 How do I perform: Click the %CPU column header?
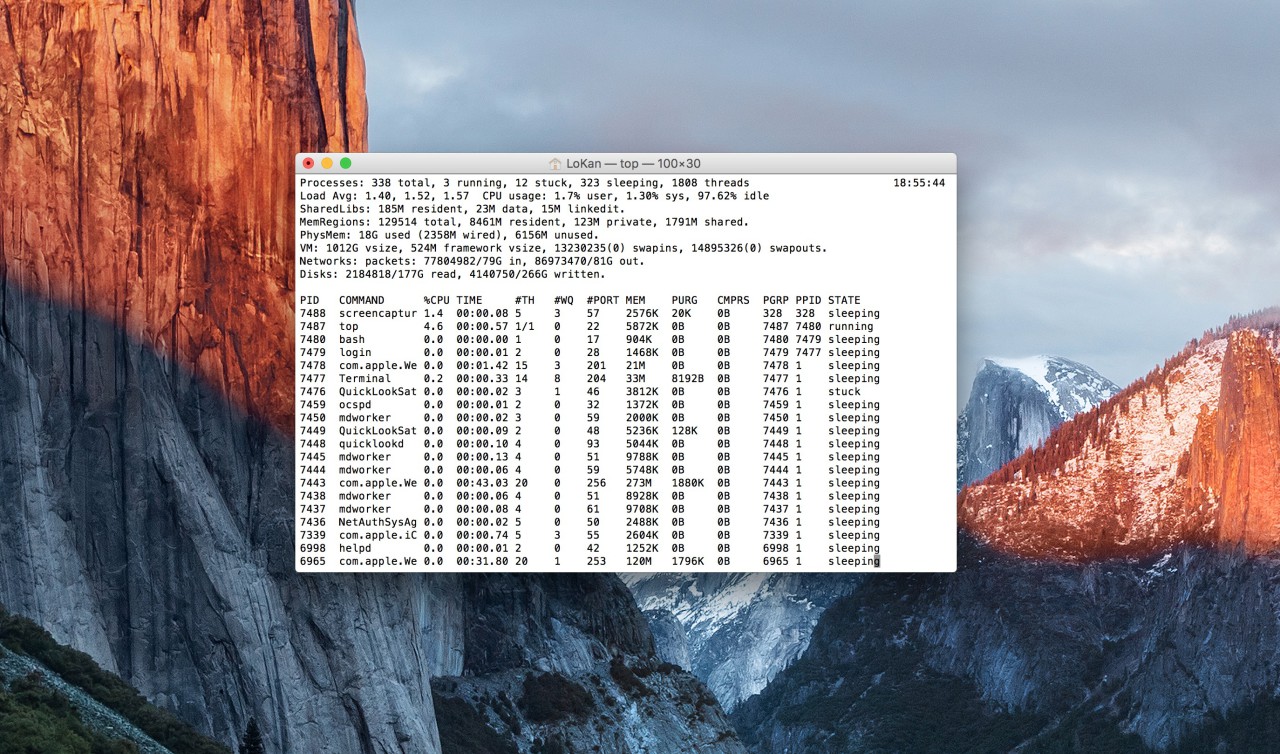tap(436, 300)
